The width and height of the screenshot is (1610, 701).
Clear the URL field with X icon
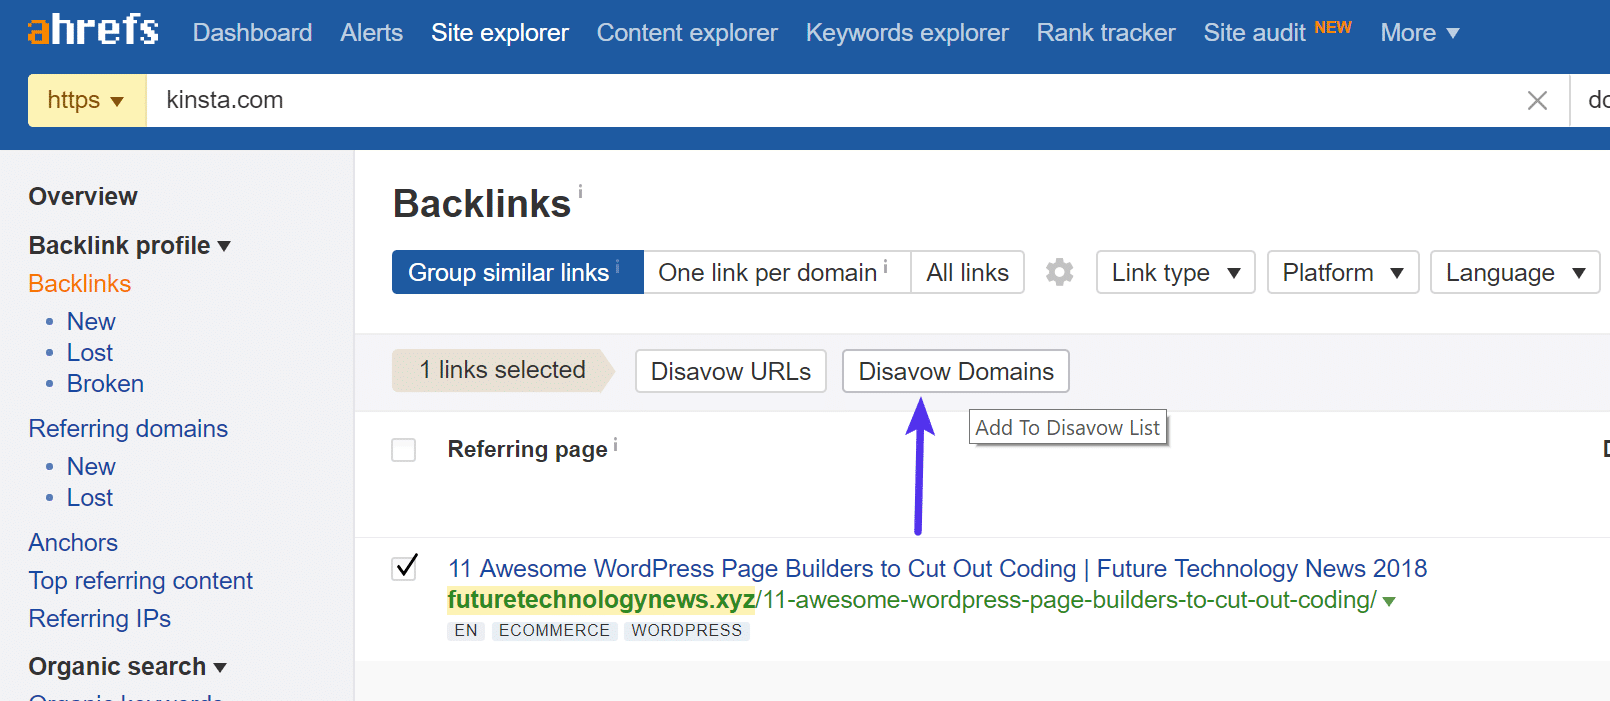tap(1537, 100)
